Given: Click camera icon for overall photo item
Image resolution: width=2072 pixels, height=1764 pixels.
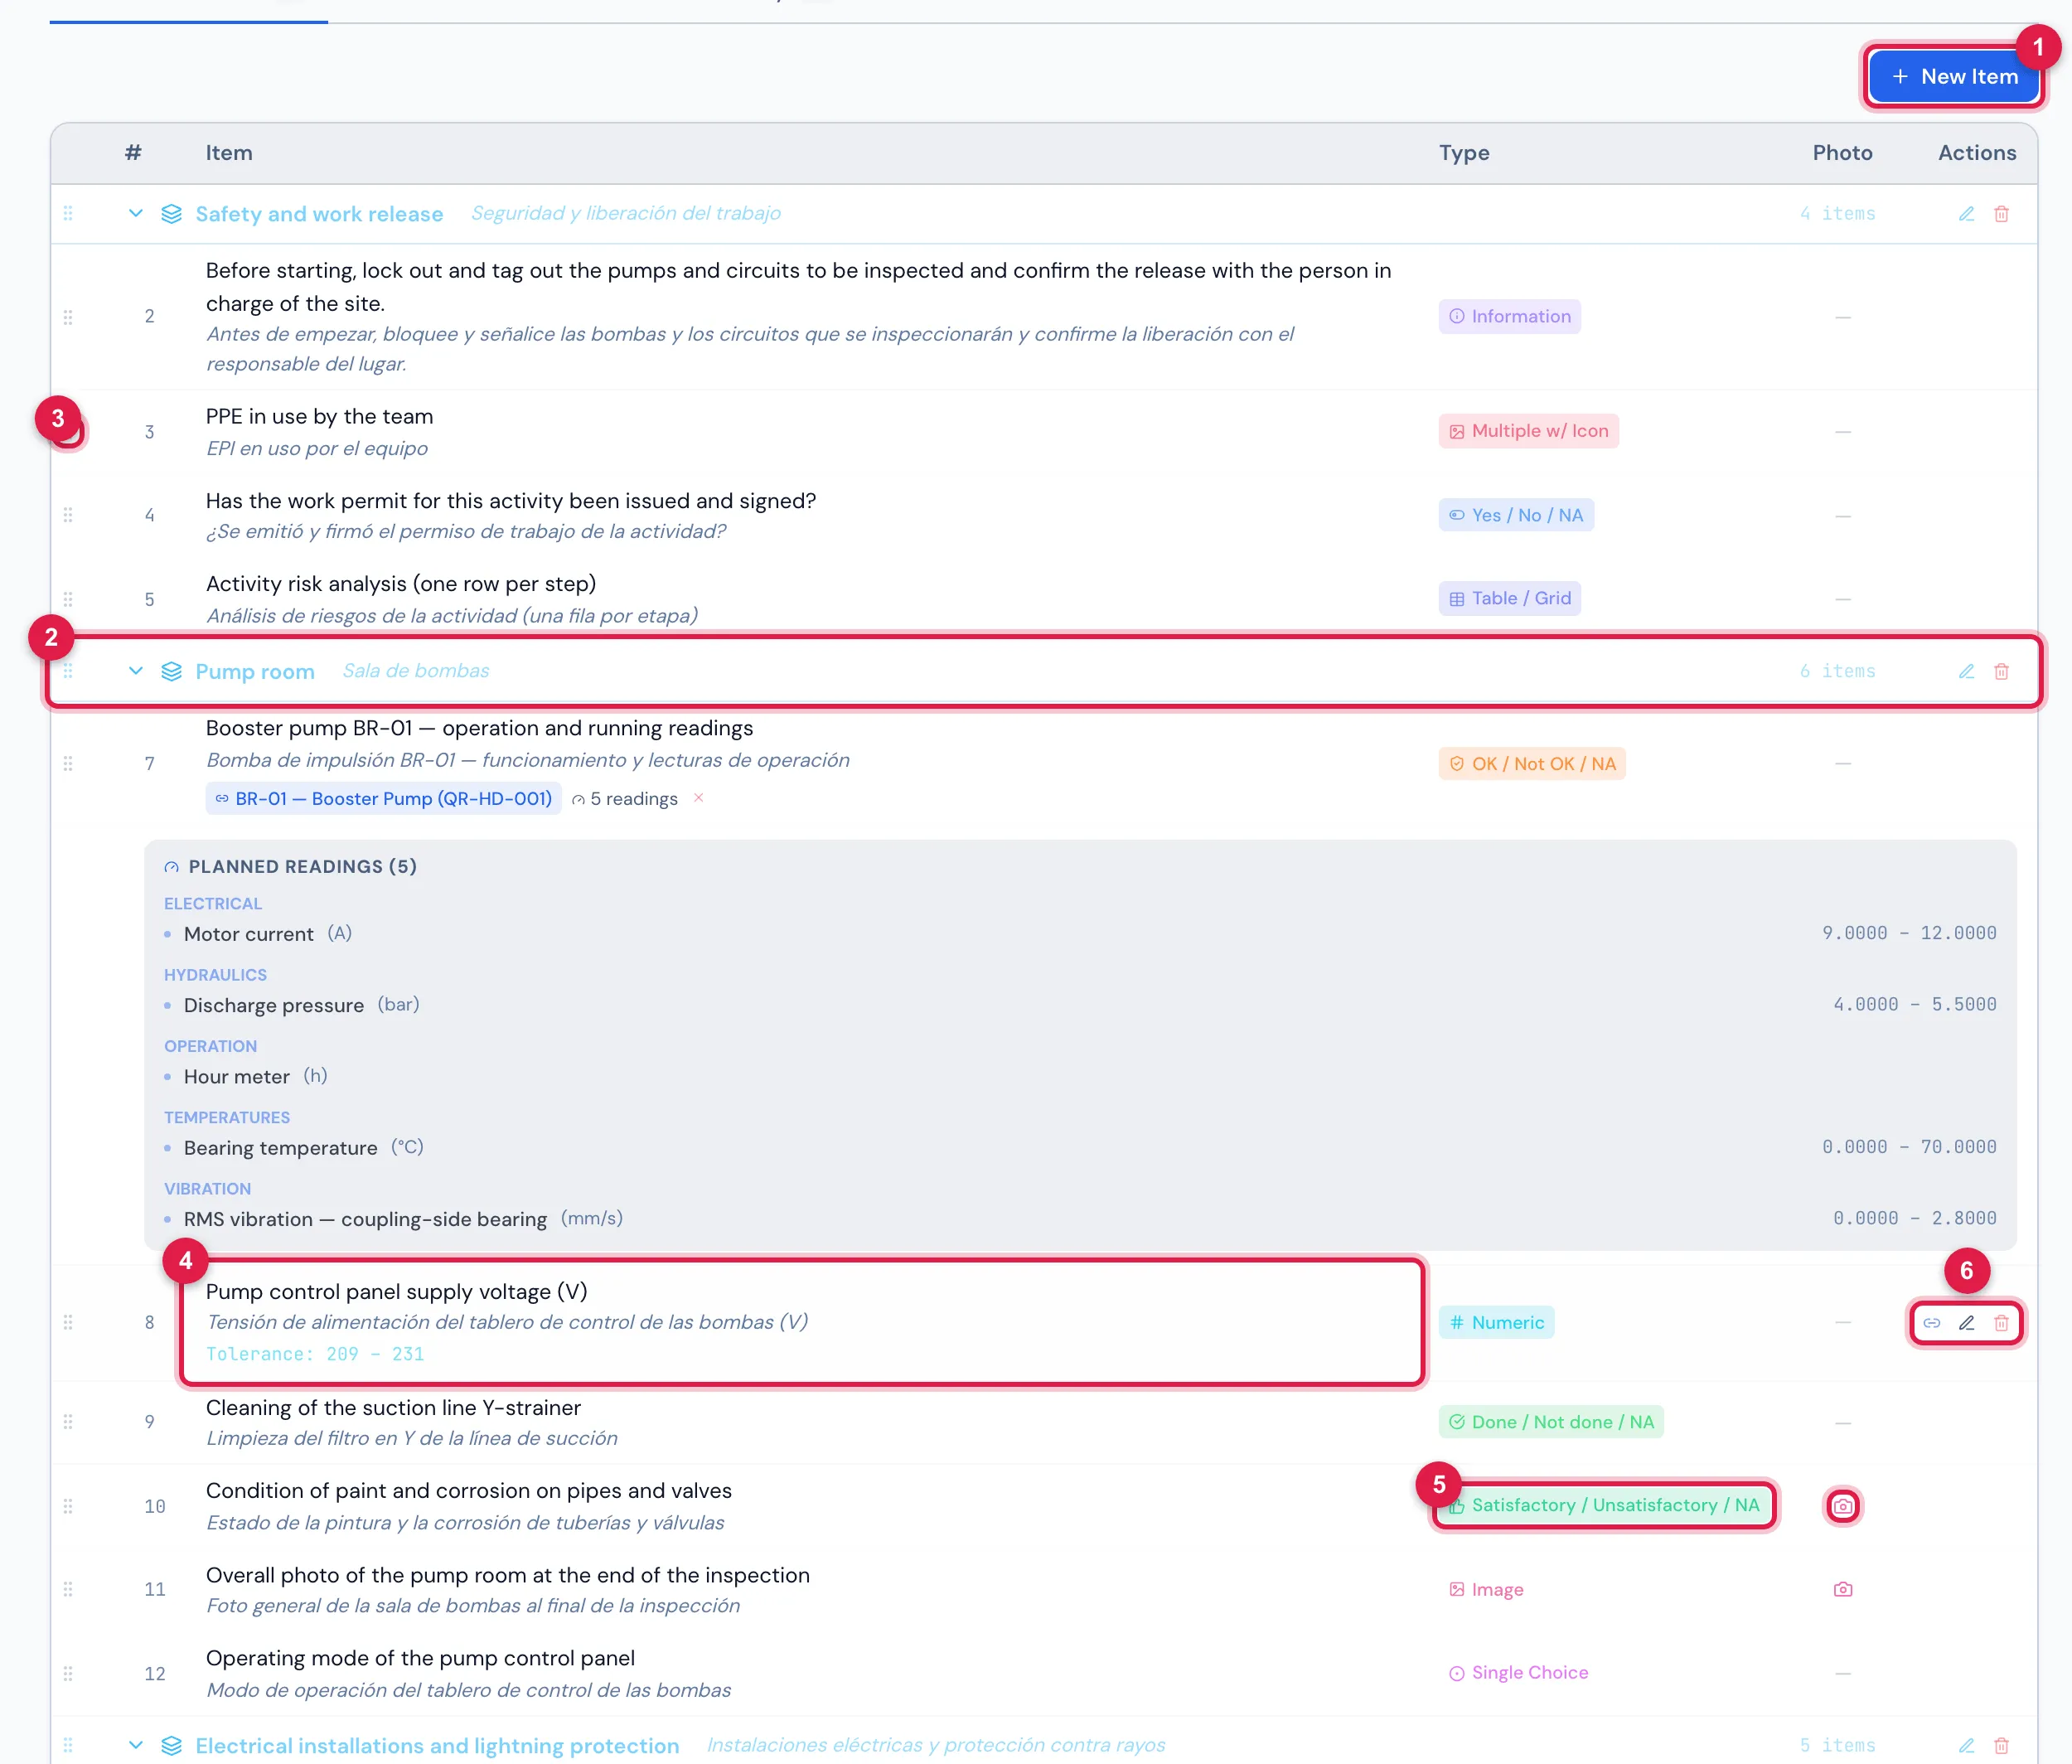Looking at the screenshot, I should point(1843,1589).
